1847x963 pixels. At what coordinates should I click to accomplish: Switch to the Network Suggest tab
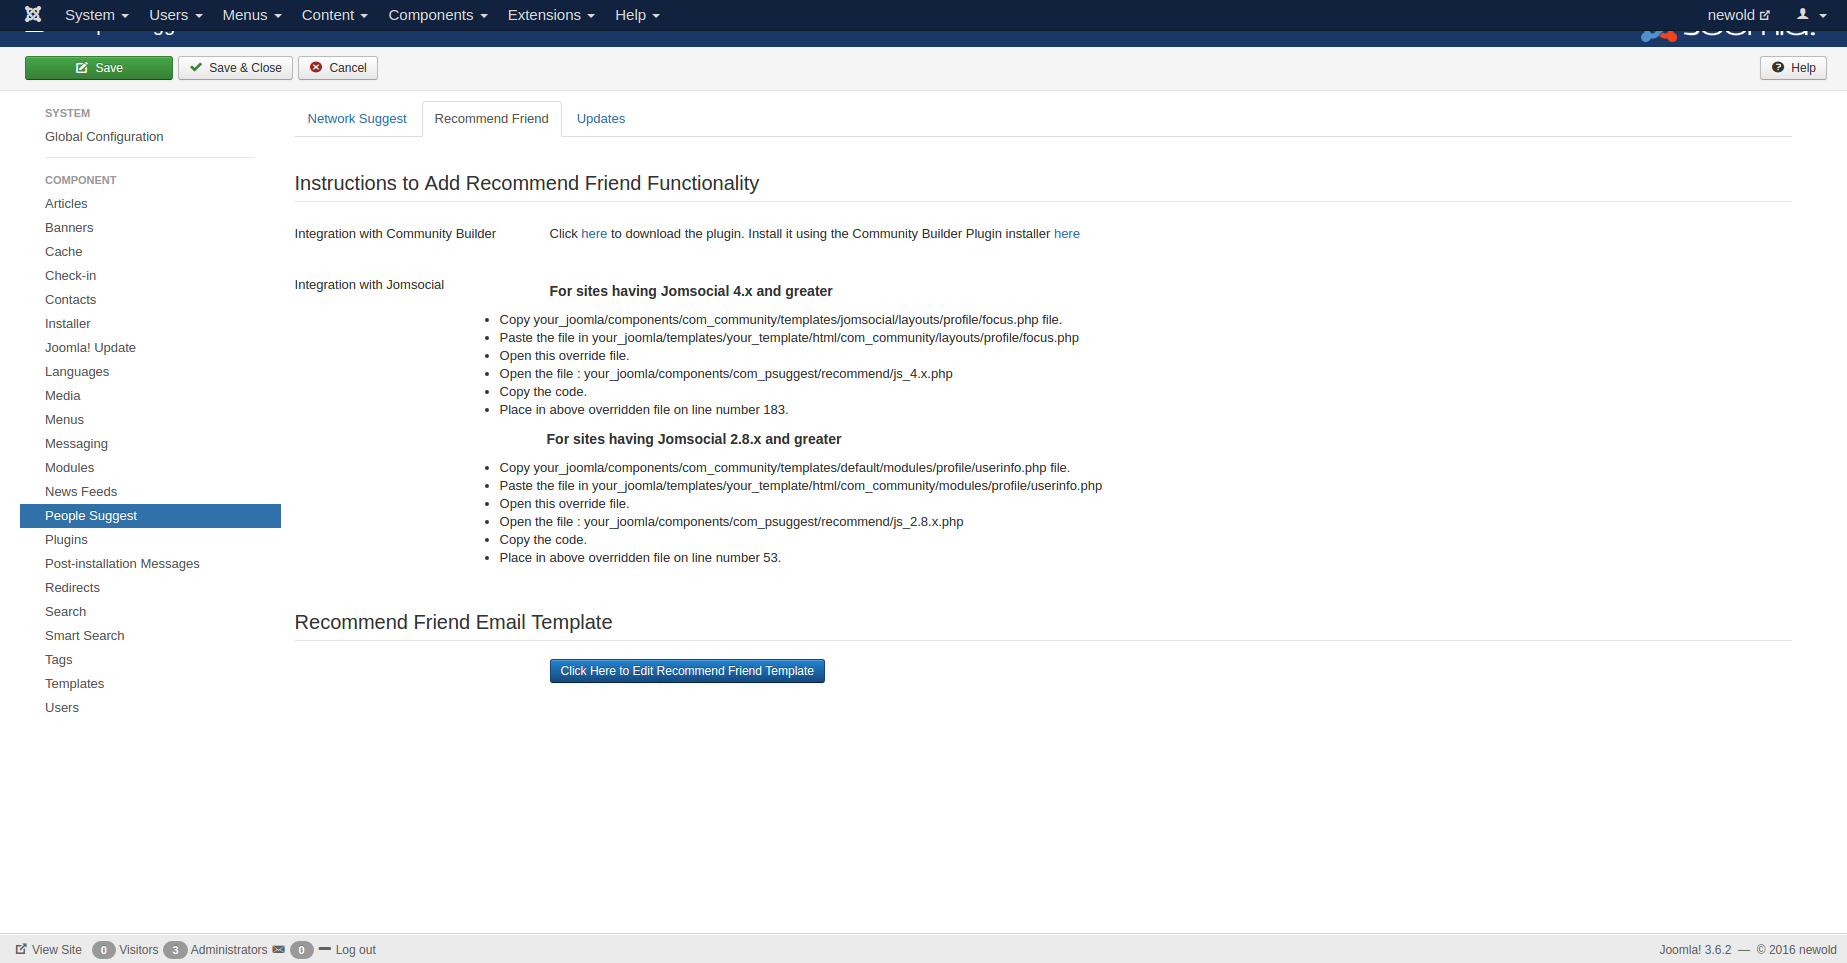357,119
